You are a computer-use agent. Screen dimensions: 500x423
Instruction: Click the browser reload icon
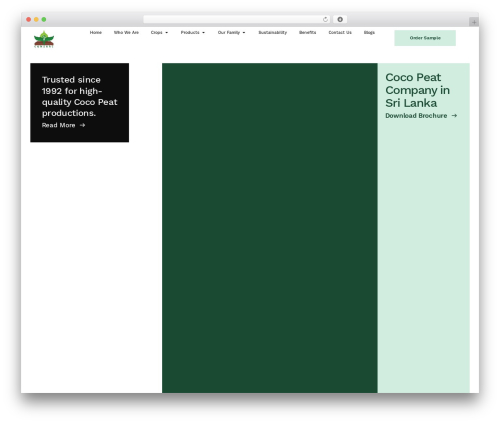[325, 19]
